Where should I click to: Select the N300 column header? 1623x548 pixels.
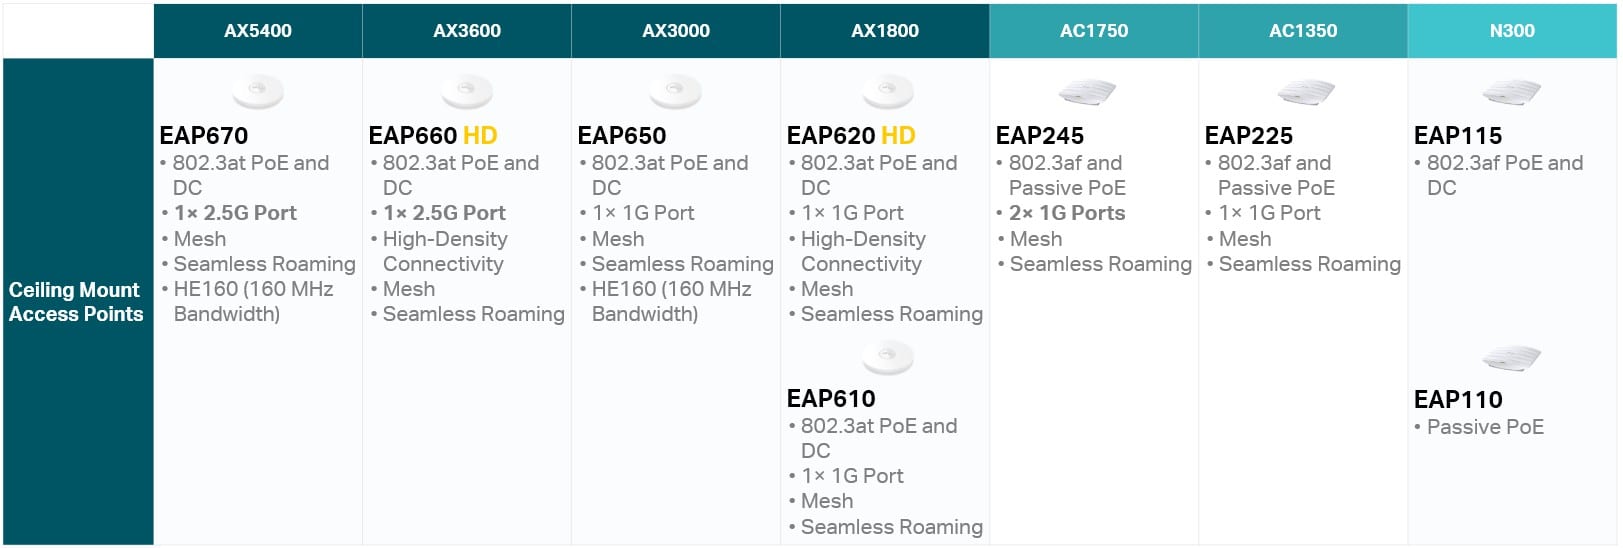tap(1512, 31)
